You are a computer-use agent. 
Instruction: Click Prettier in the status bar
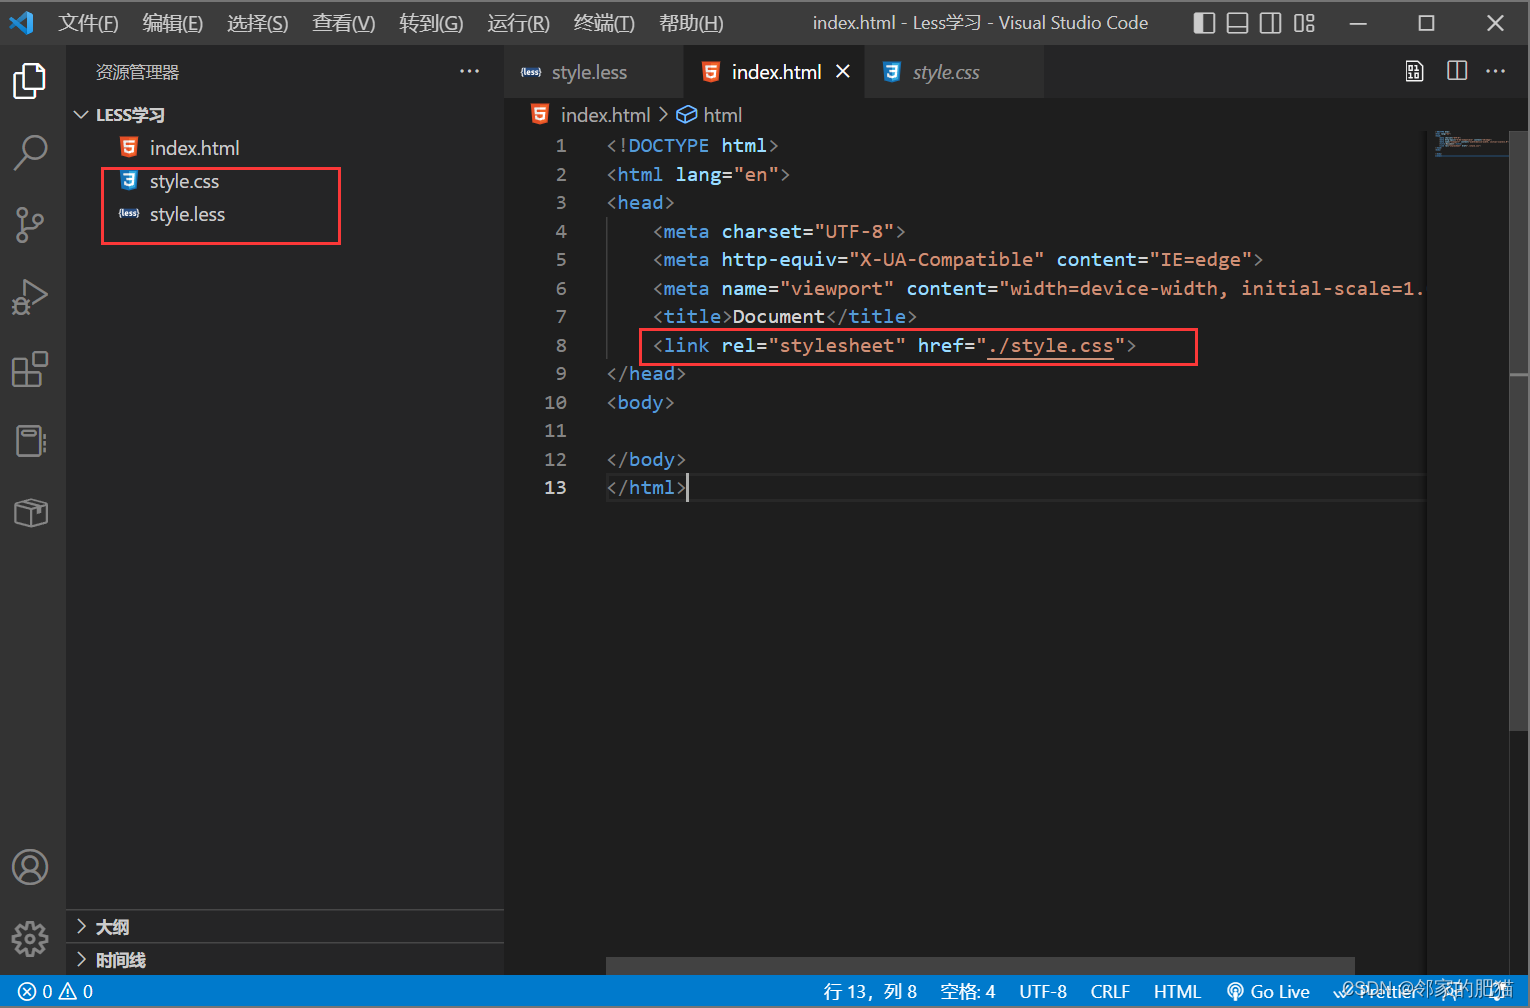pos(1378,991)
